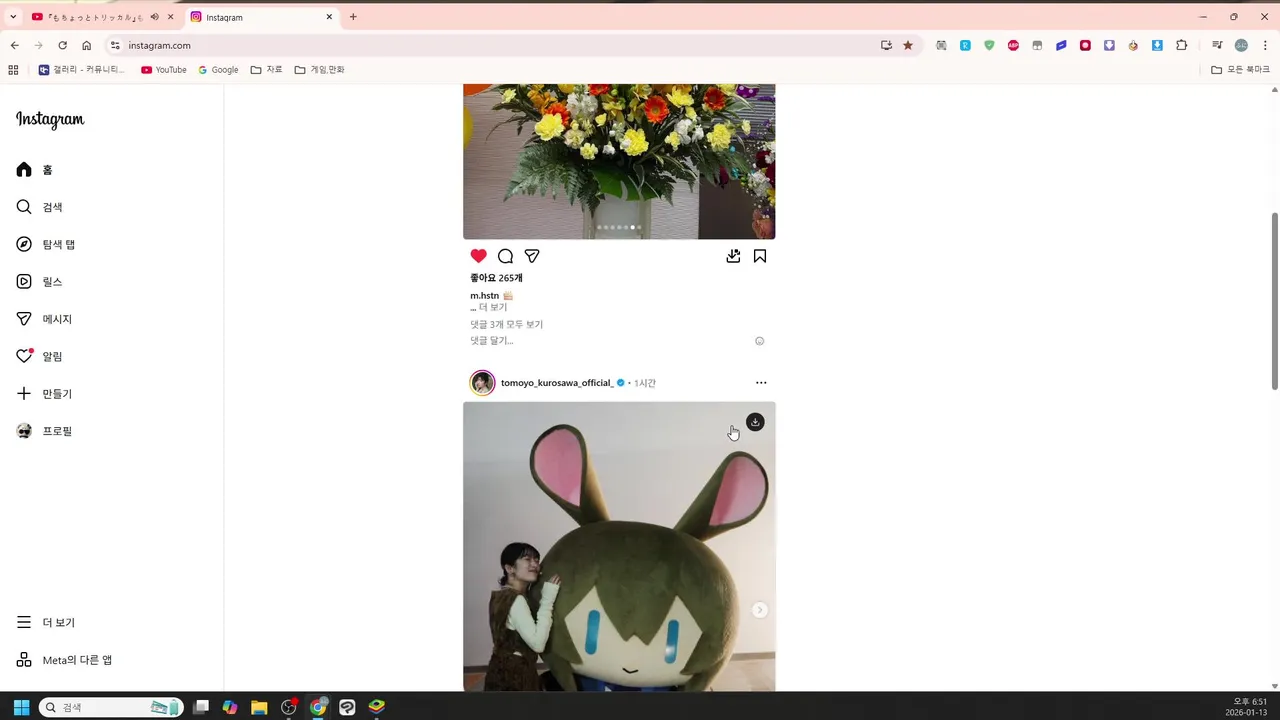Image resolution: width=1280 pixels, height=720 pixels.
Task: Expand the 더 보기 sidebar menu
Action: pos(46,622)
